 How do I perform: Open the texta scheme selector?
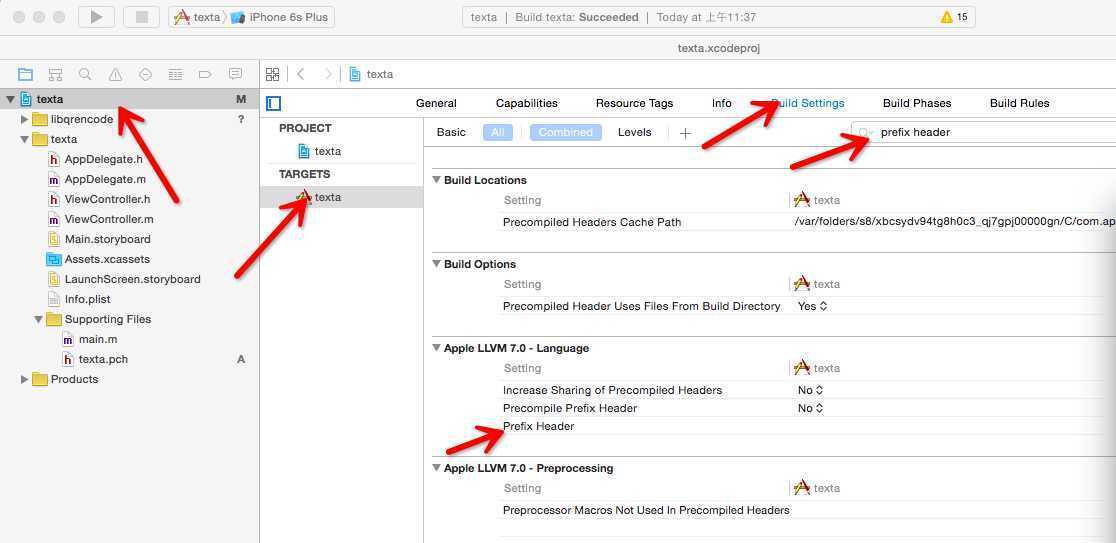[197, 17]
